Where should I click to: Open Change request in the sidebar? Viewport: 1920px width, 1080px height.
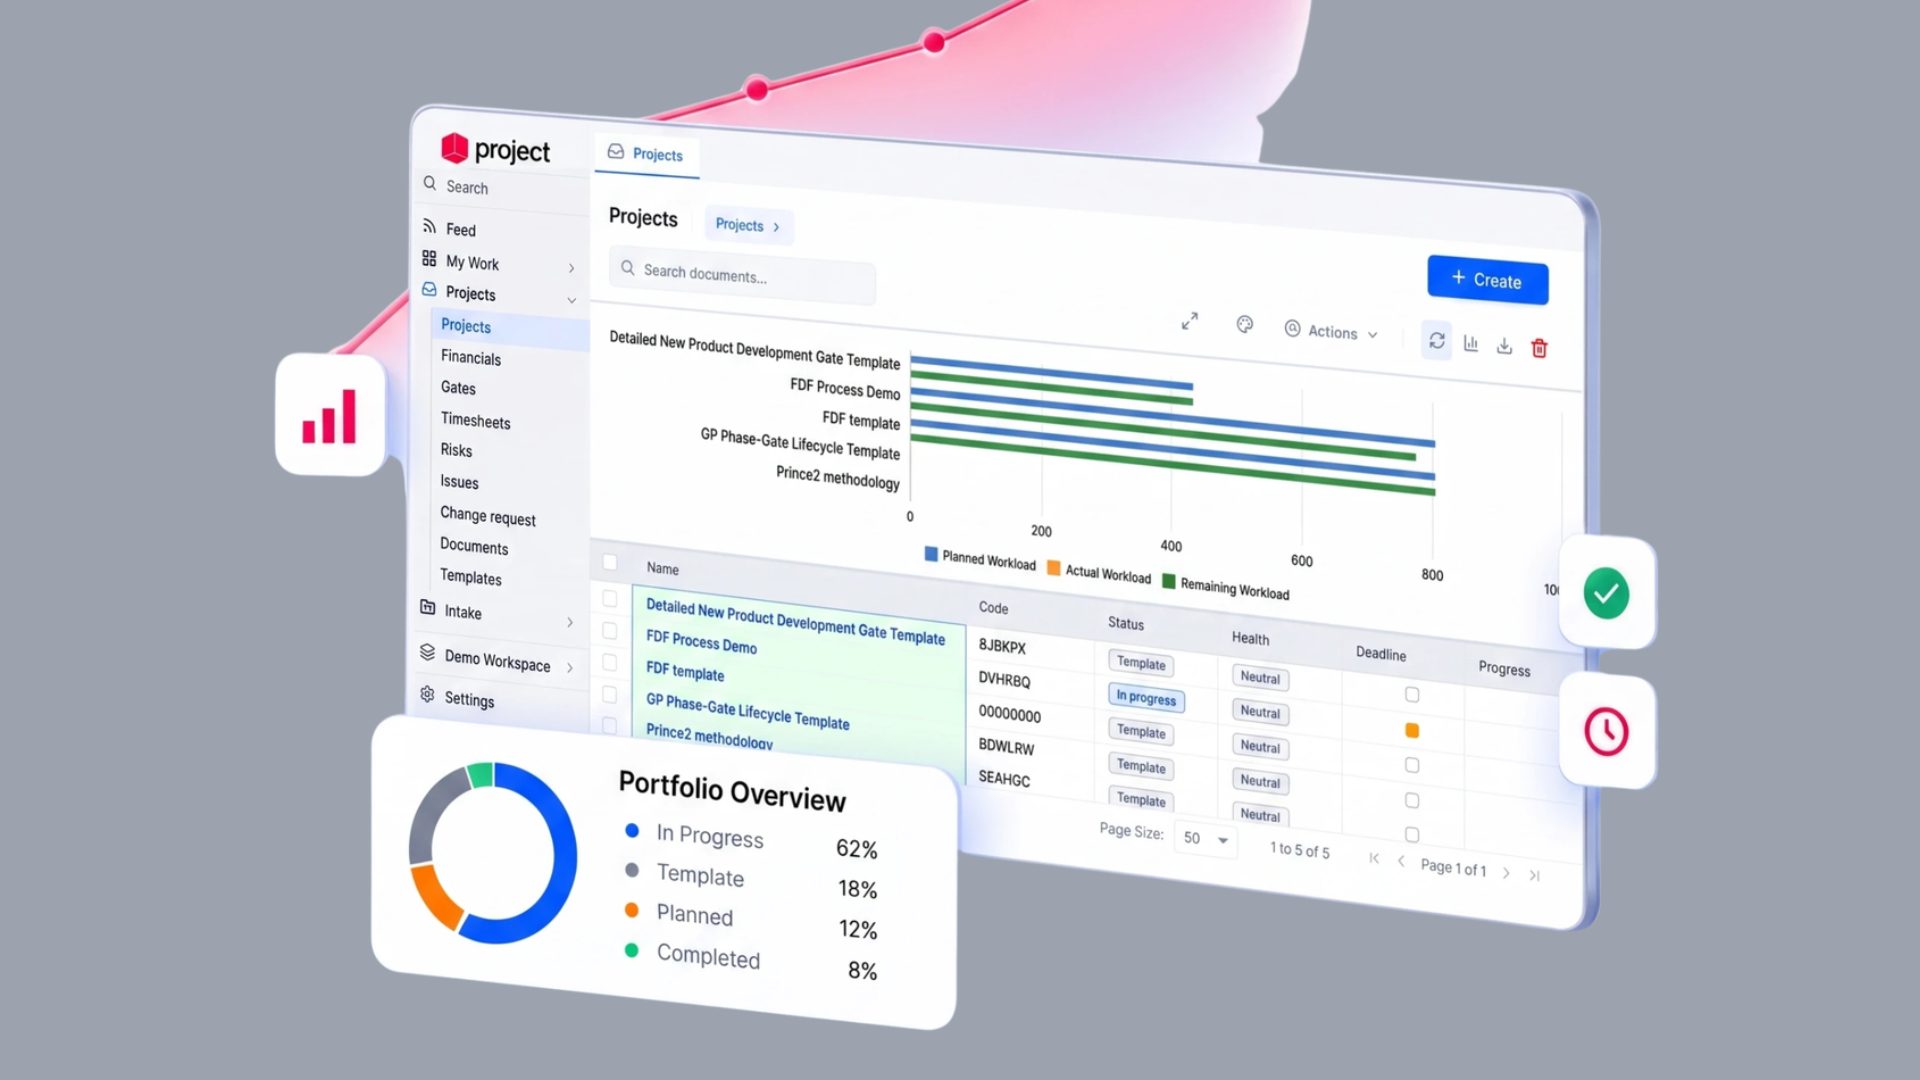[488, 516]
